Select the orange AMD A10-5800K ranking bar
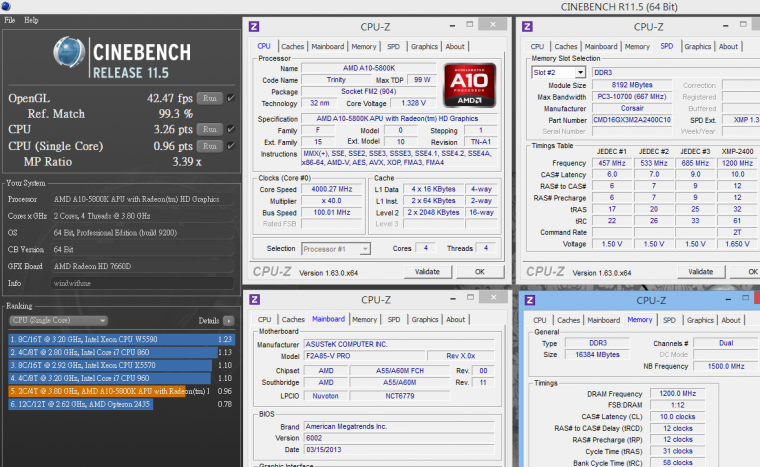The height and width of the screenshot is (467, 760). click(x=108, y=390)
